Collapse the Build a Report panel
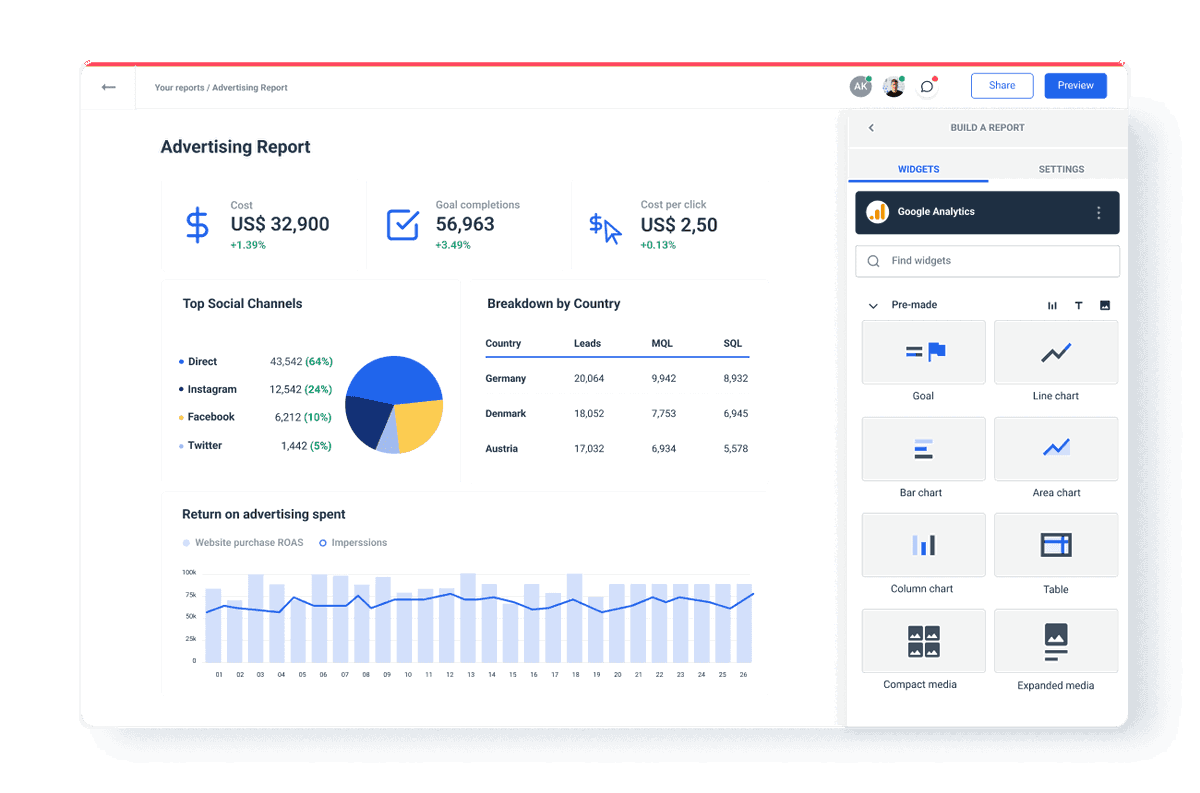The width and height of the screenshot is (1200, 793). click(x=871, y=128)
